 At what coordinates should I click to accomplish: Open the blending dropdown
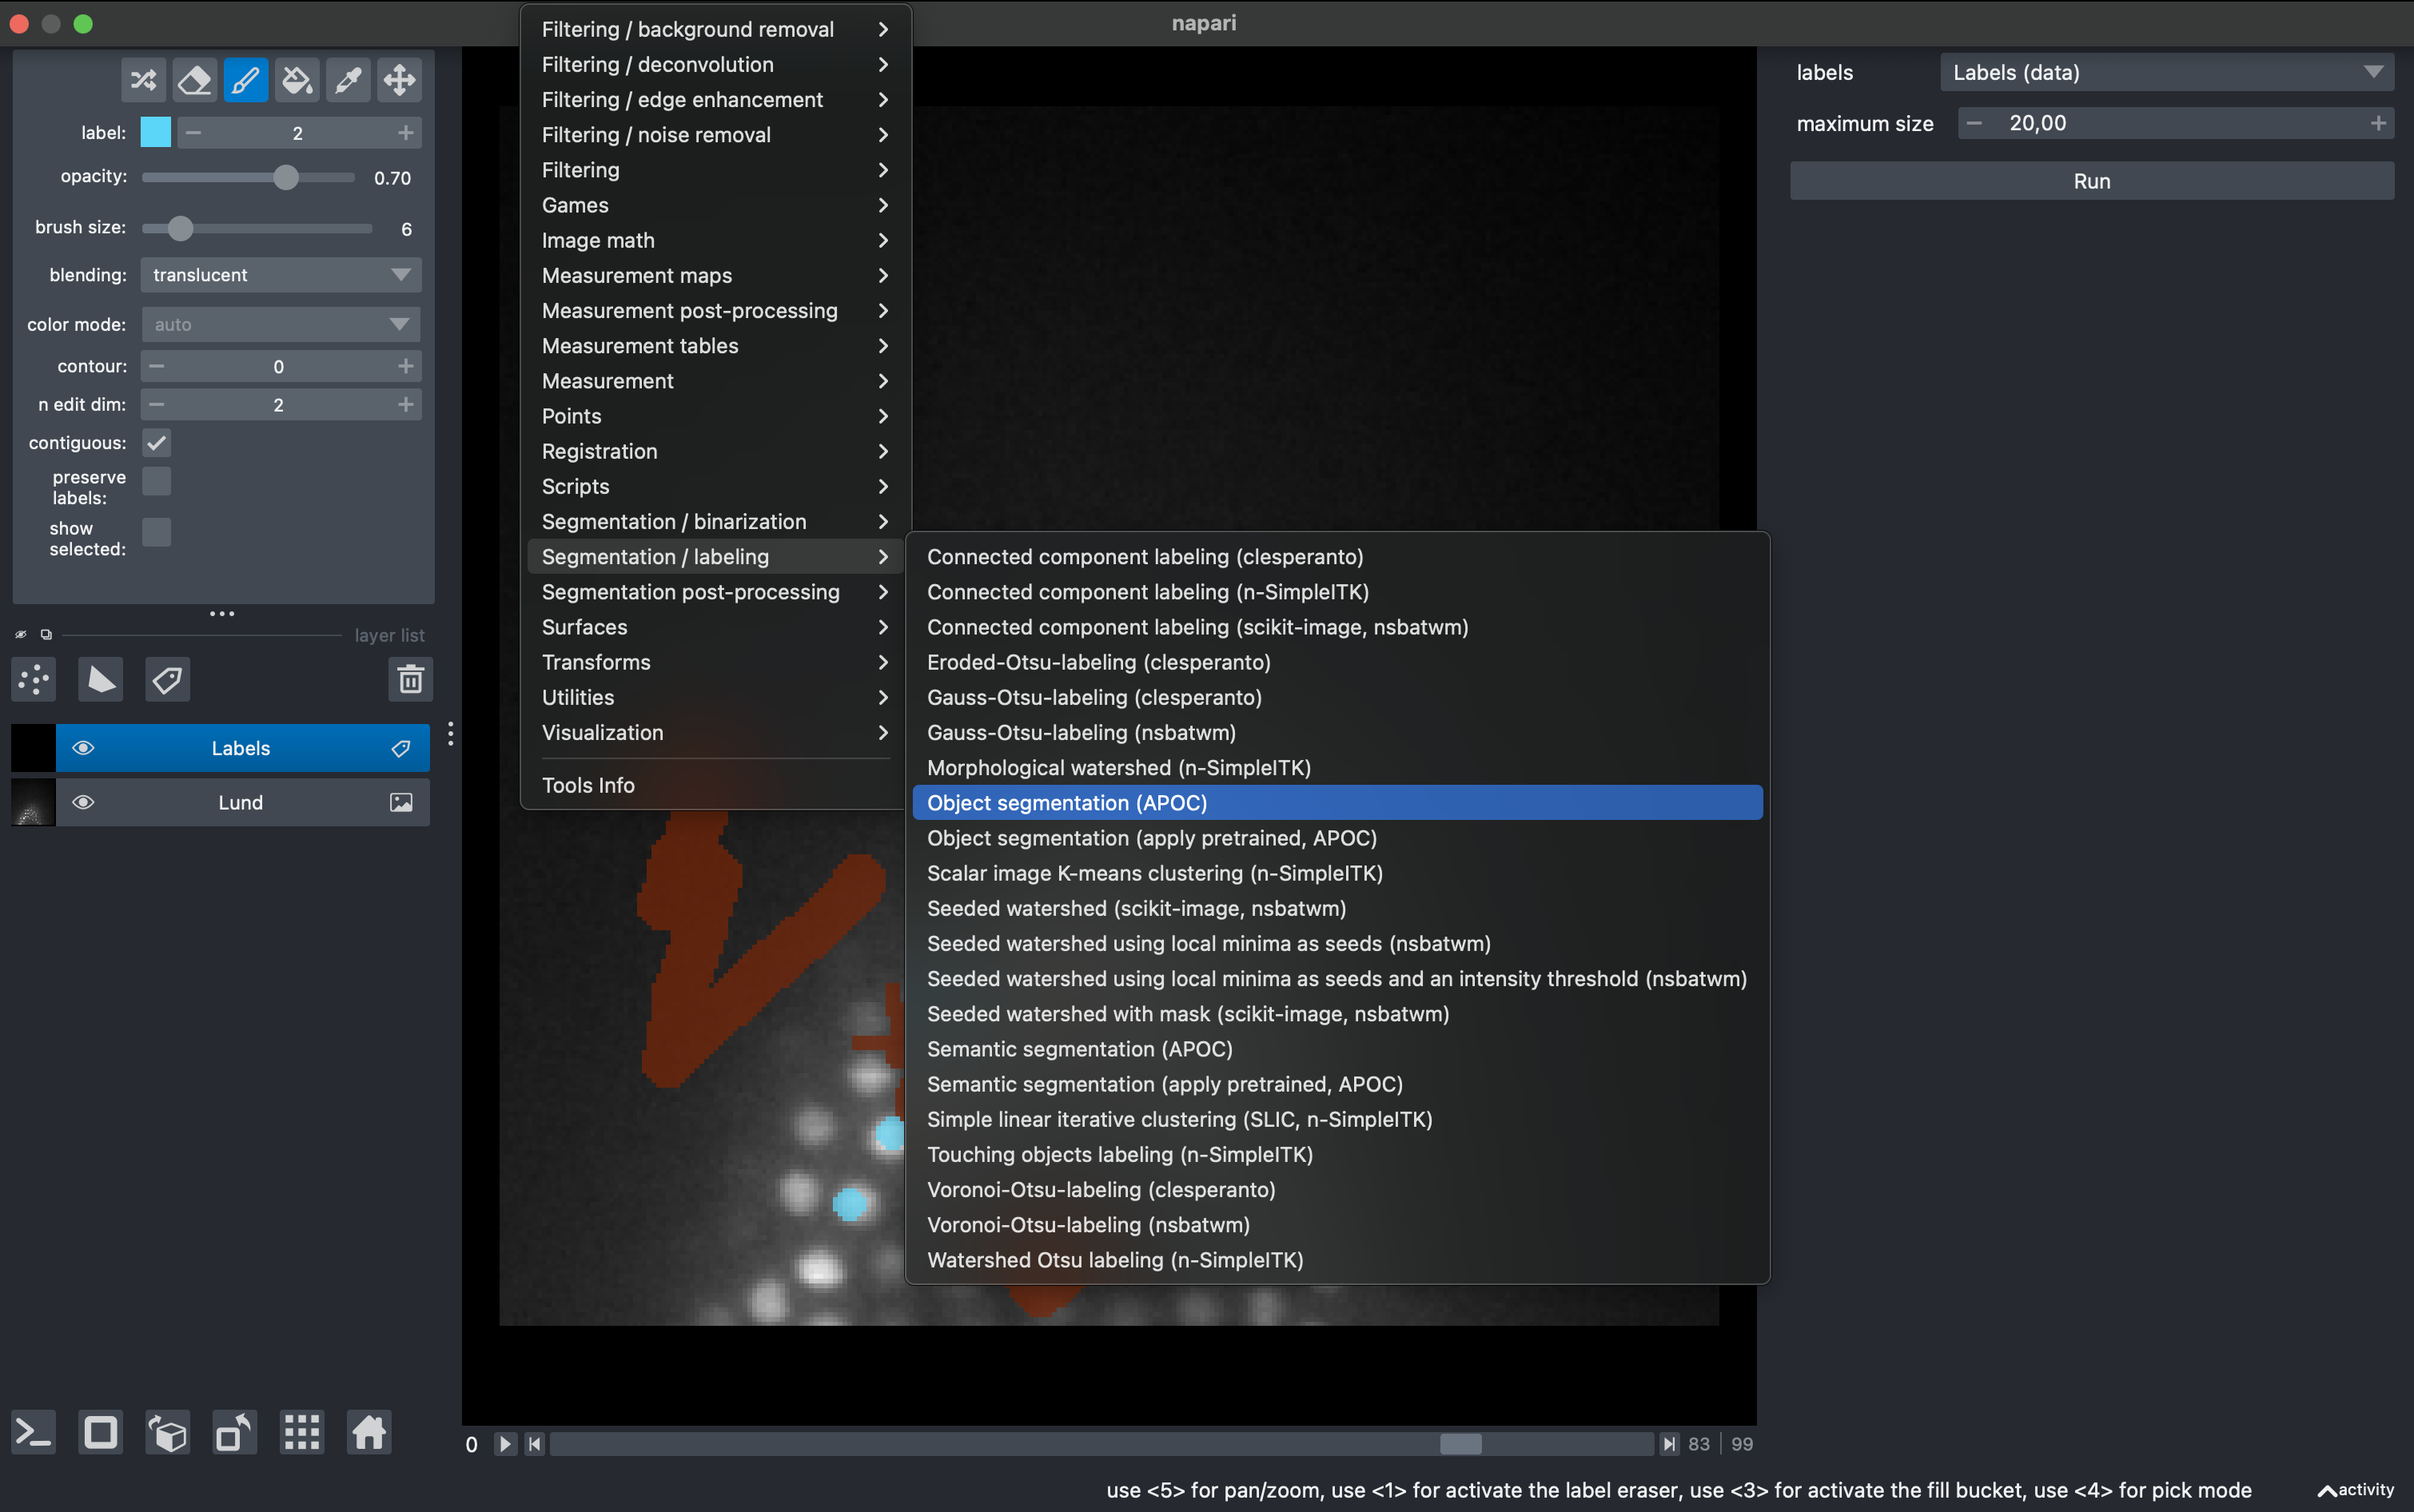point(280,274)
